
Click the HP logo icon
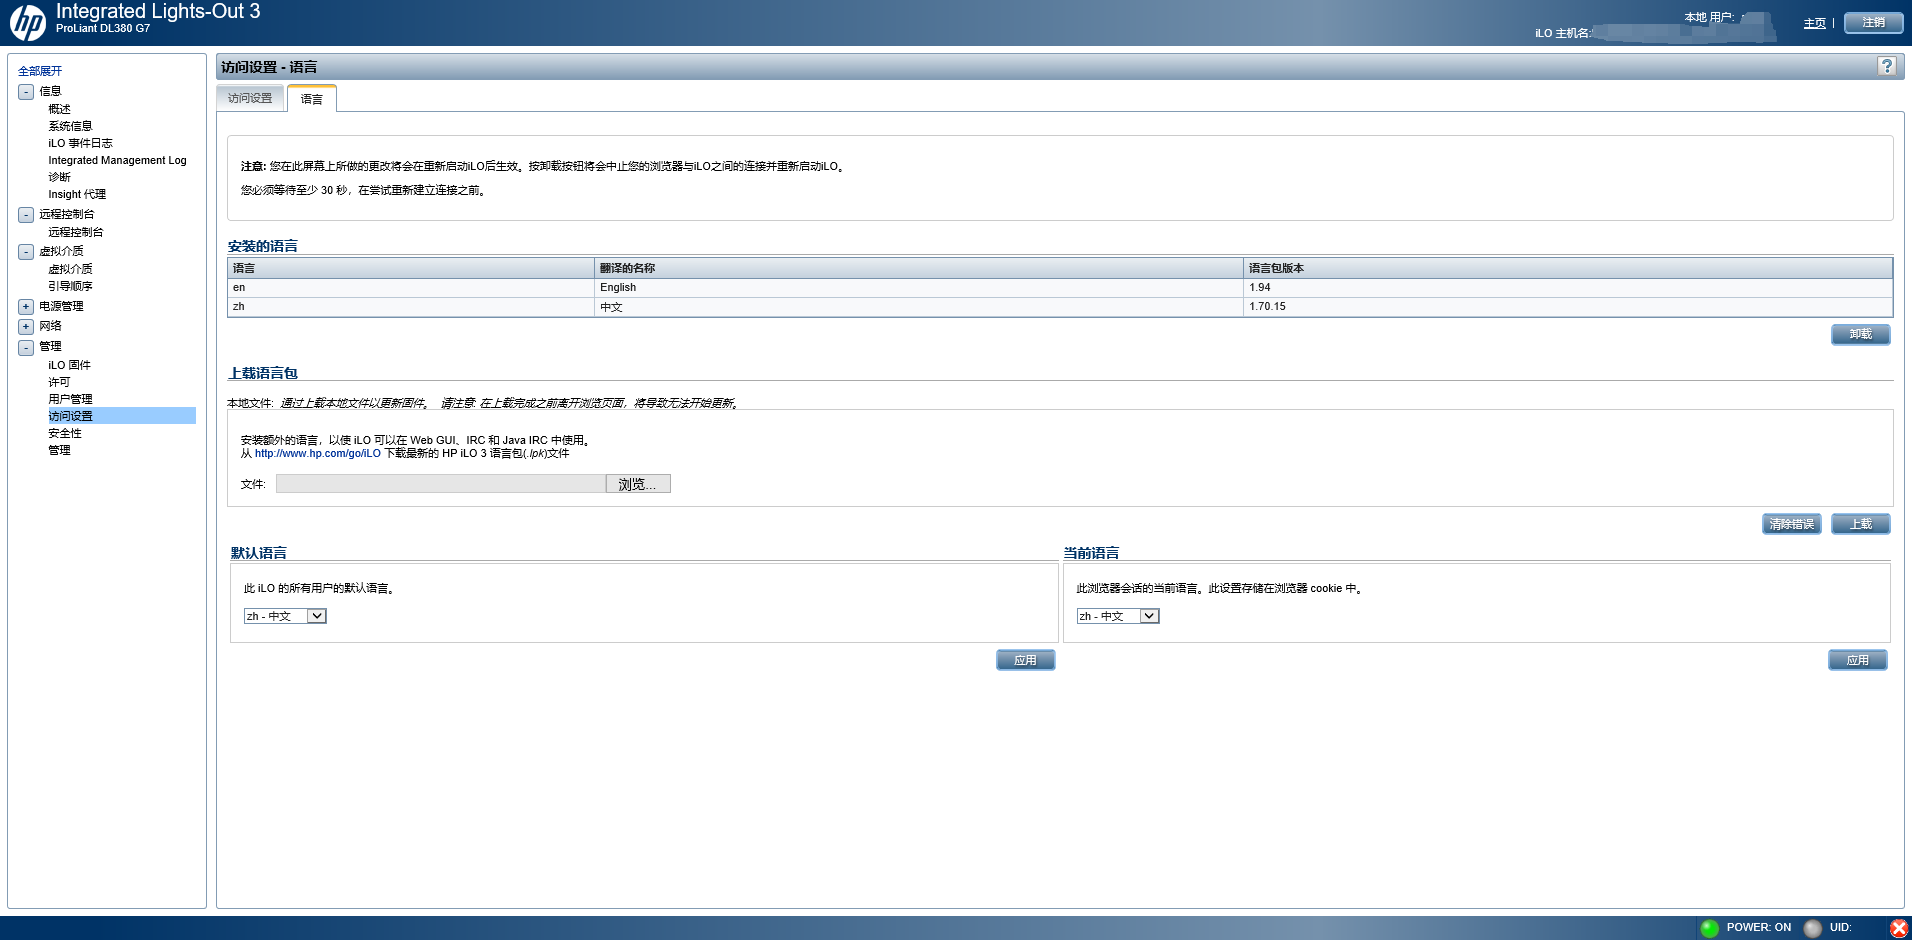pyautogui.click(x=28, y=22)
